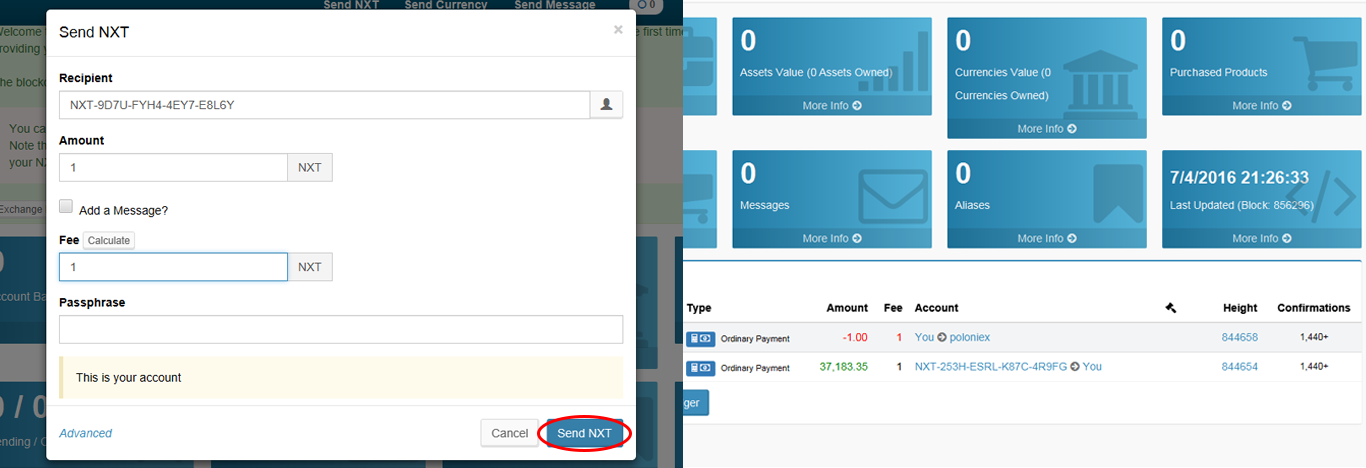
Task: Open block height 844658 link
Action: (1240, 338)
